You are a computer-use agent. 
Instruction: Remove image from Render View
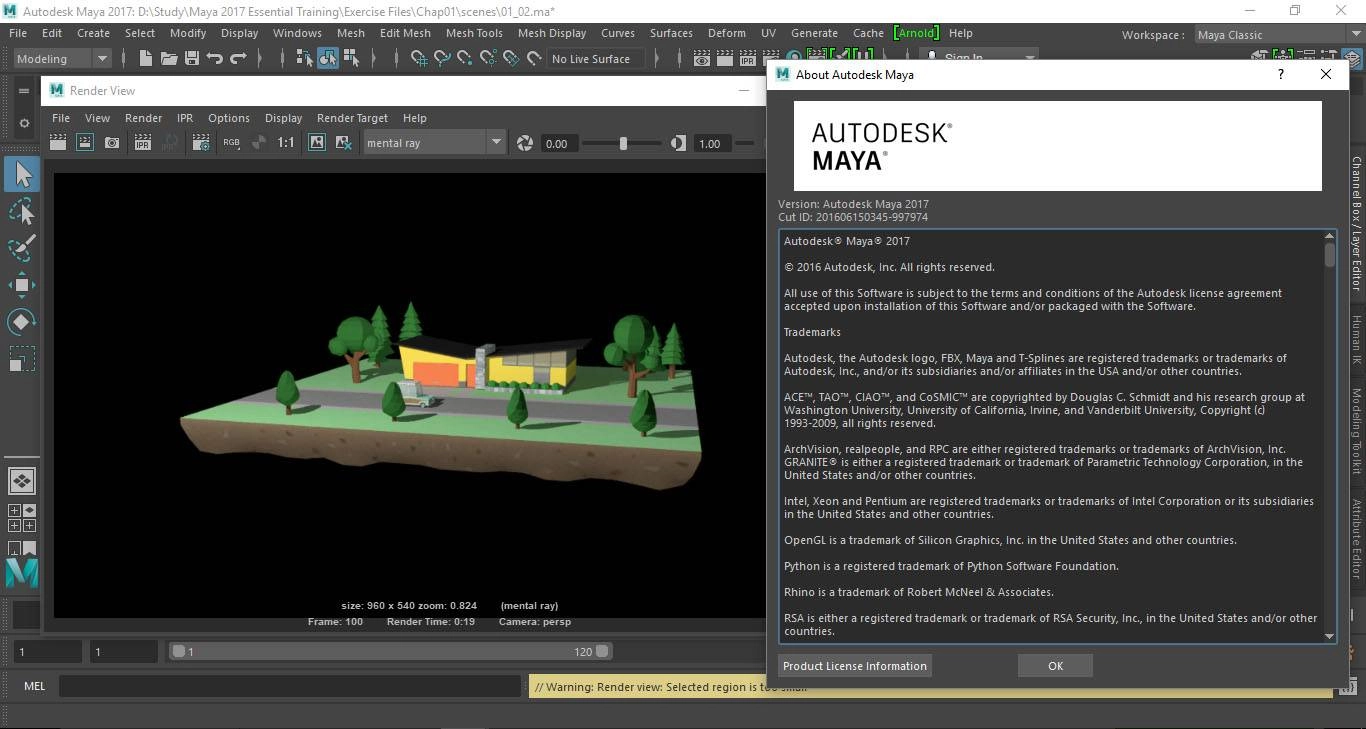(343, 143)
